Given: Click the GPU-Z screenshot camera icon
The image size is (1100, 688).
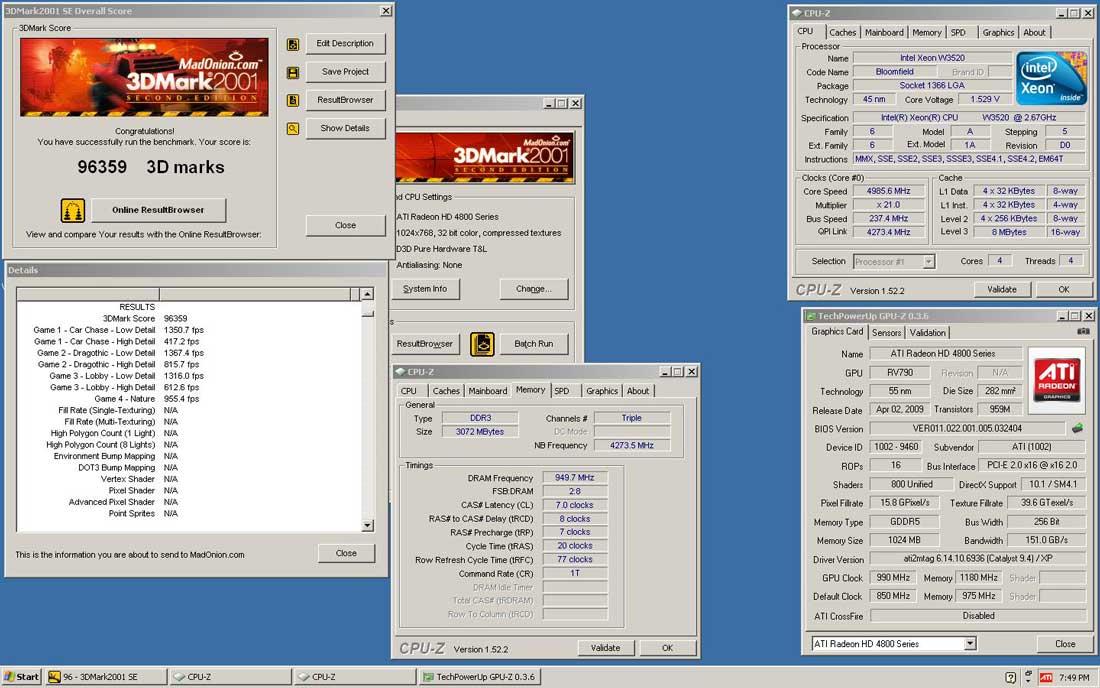Looking at the screenshot, I should click(x=1083, y=331).
